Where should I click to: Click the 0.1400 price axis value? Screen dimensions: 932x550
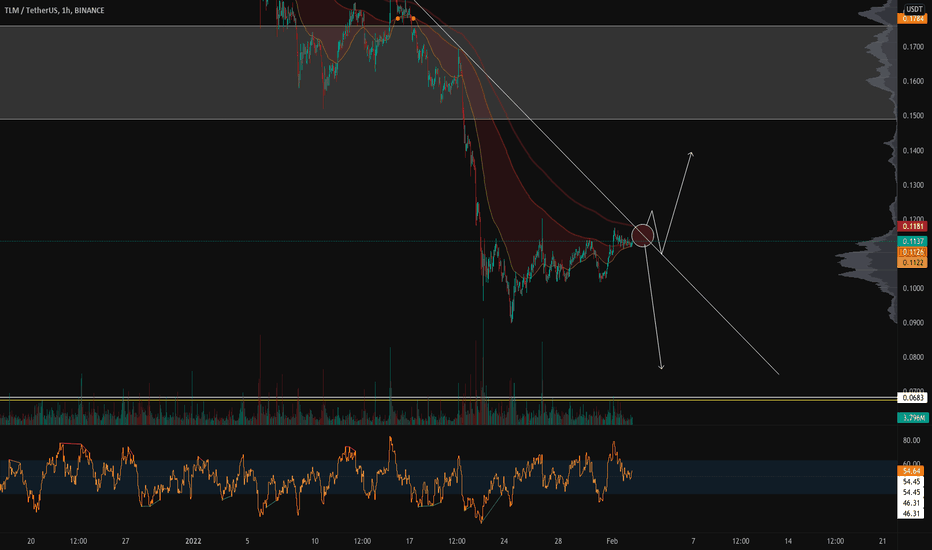(913, 150)
